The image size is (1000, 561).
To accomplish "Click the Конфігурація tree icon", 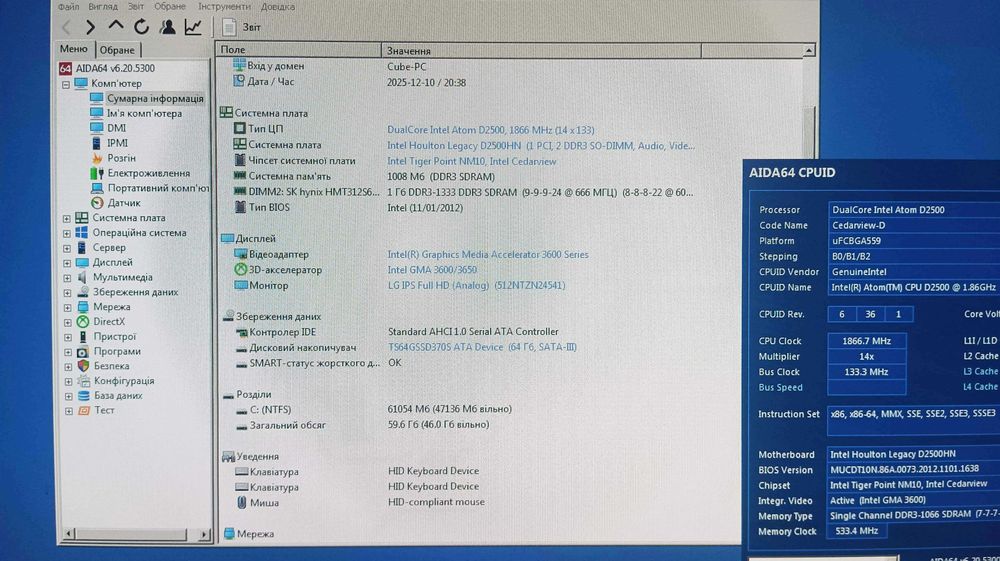I will pos(84,381).
